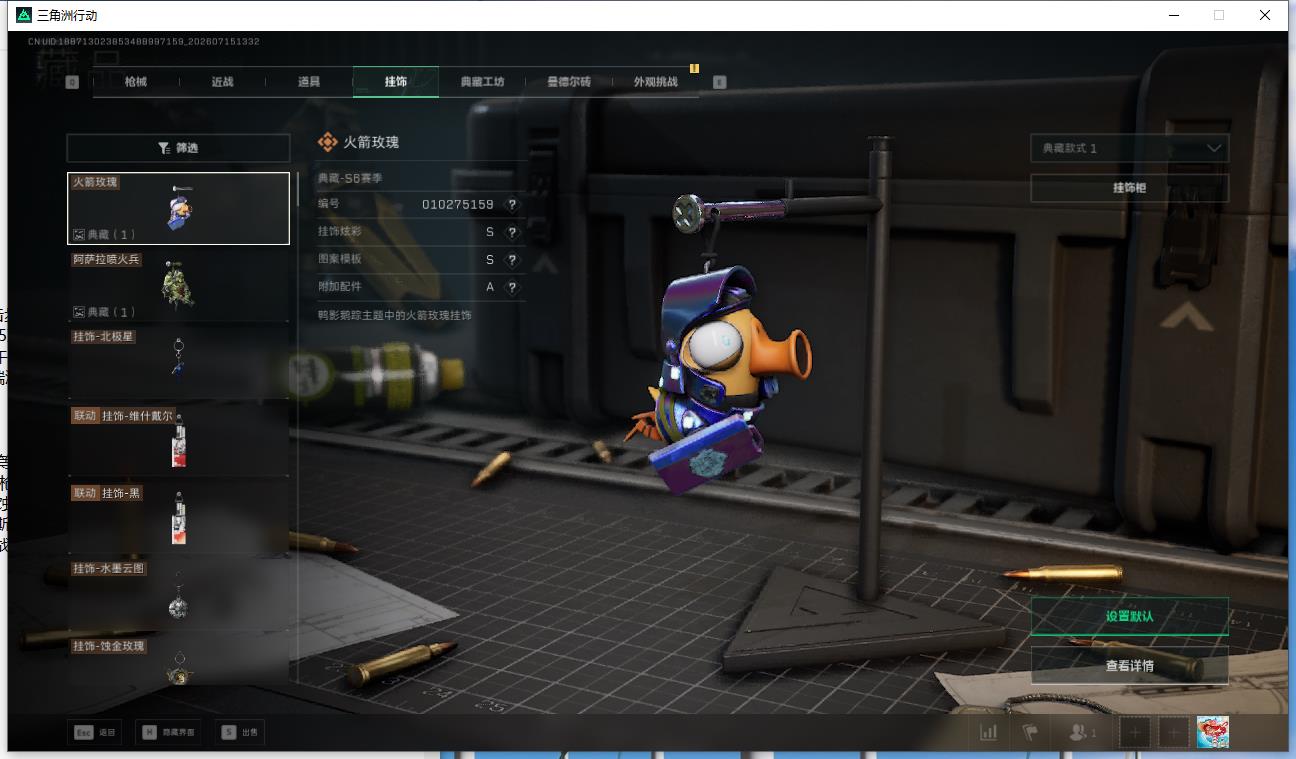This screenshot has height=759, width=1296.
Task: Click the S 出售 button
Action: [240, 732]
